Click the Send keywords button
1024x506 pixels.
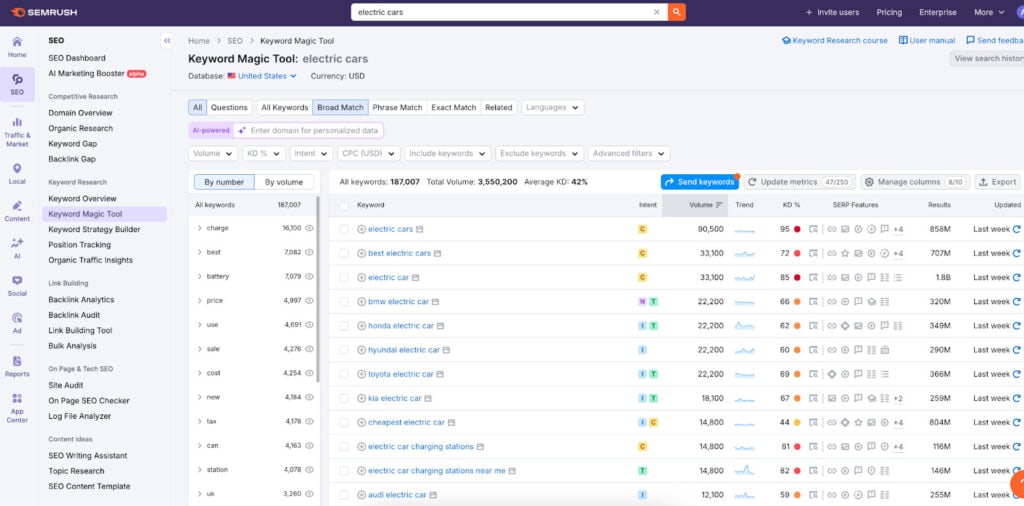[x=699, y=182]
